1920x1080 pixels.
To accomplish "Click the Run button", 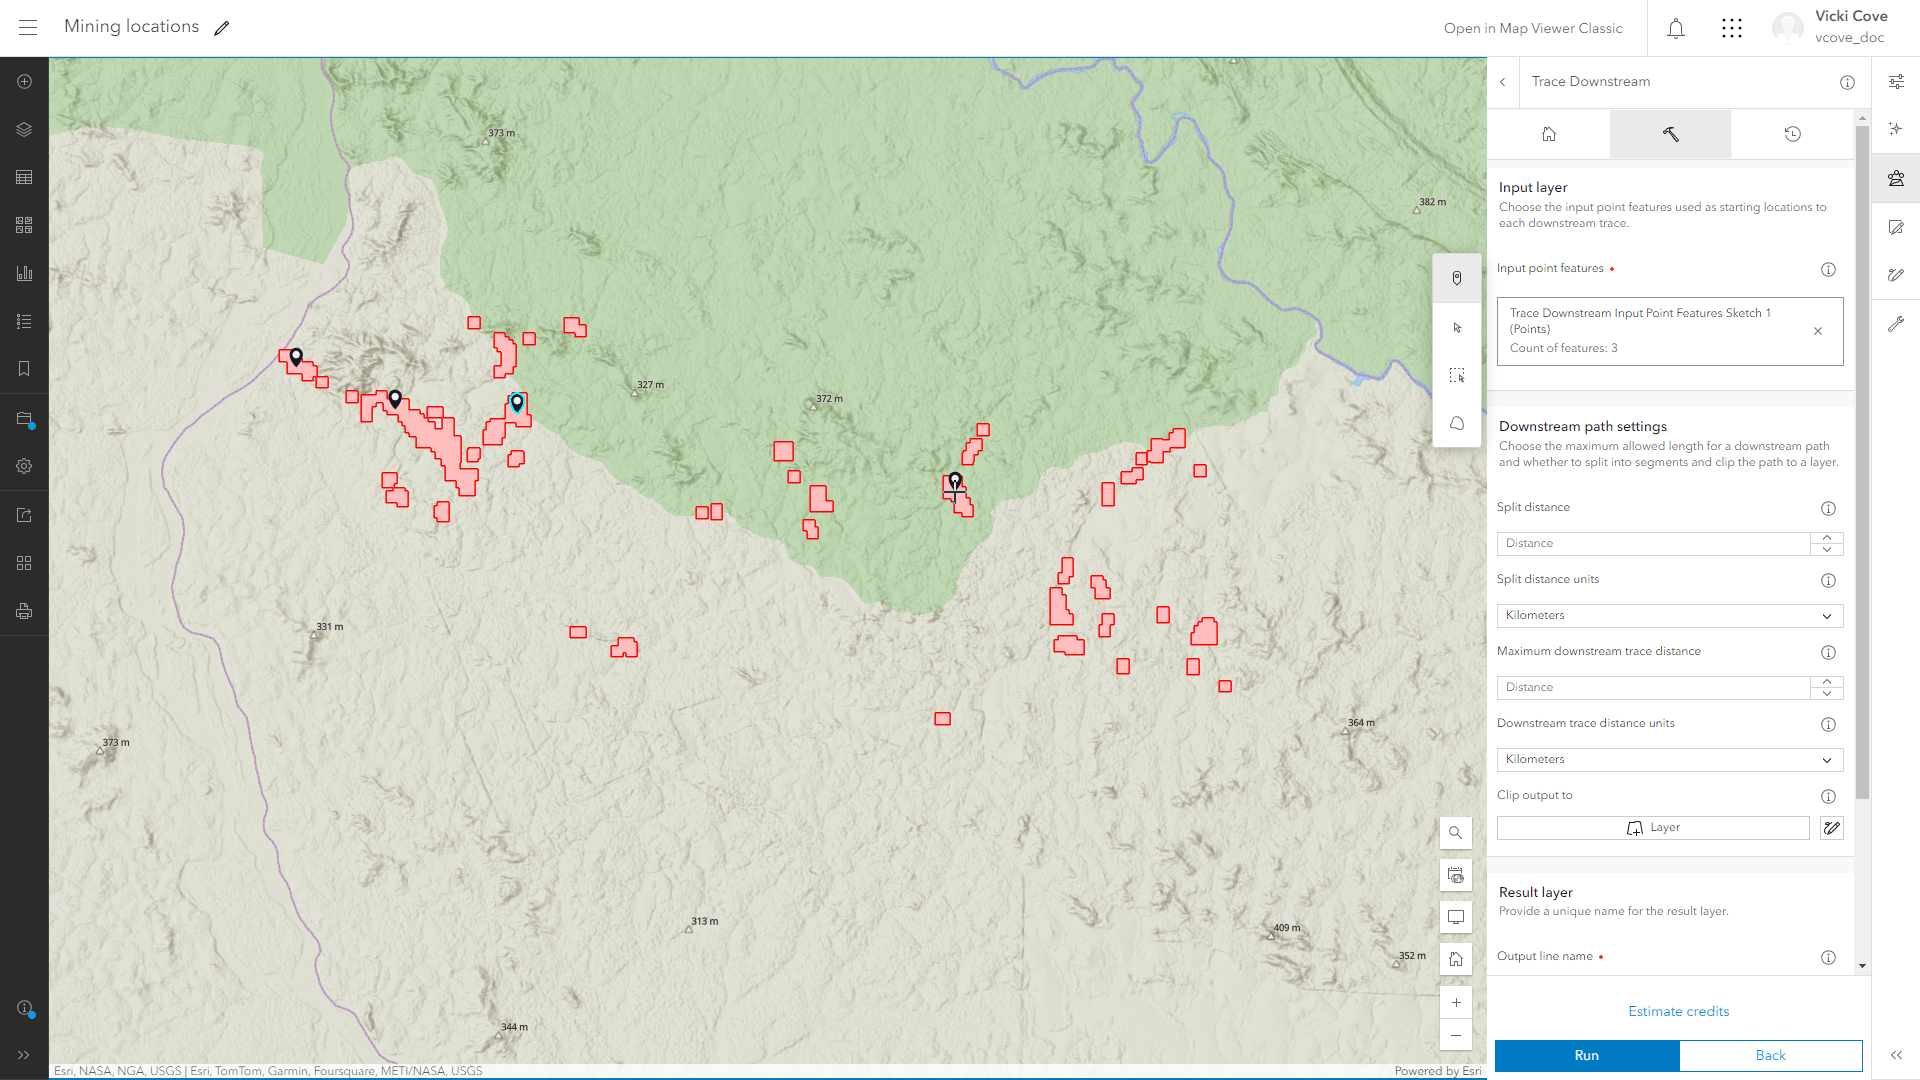I will coord(1586,1056).
